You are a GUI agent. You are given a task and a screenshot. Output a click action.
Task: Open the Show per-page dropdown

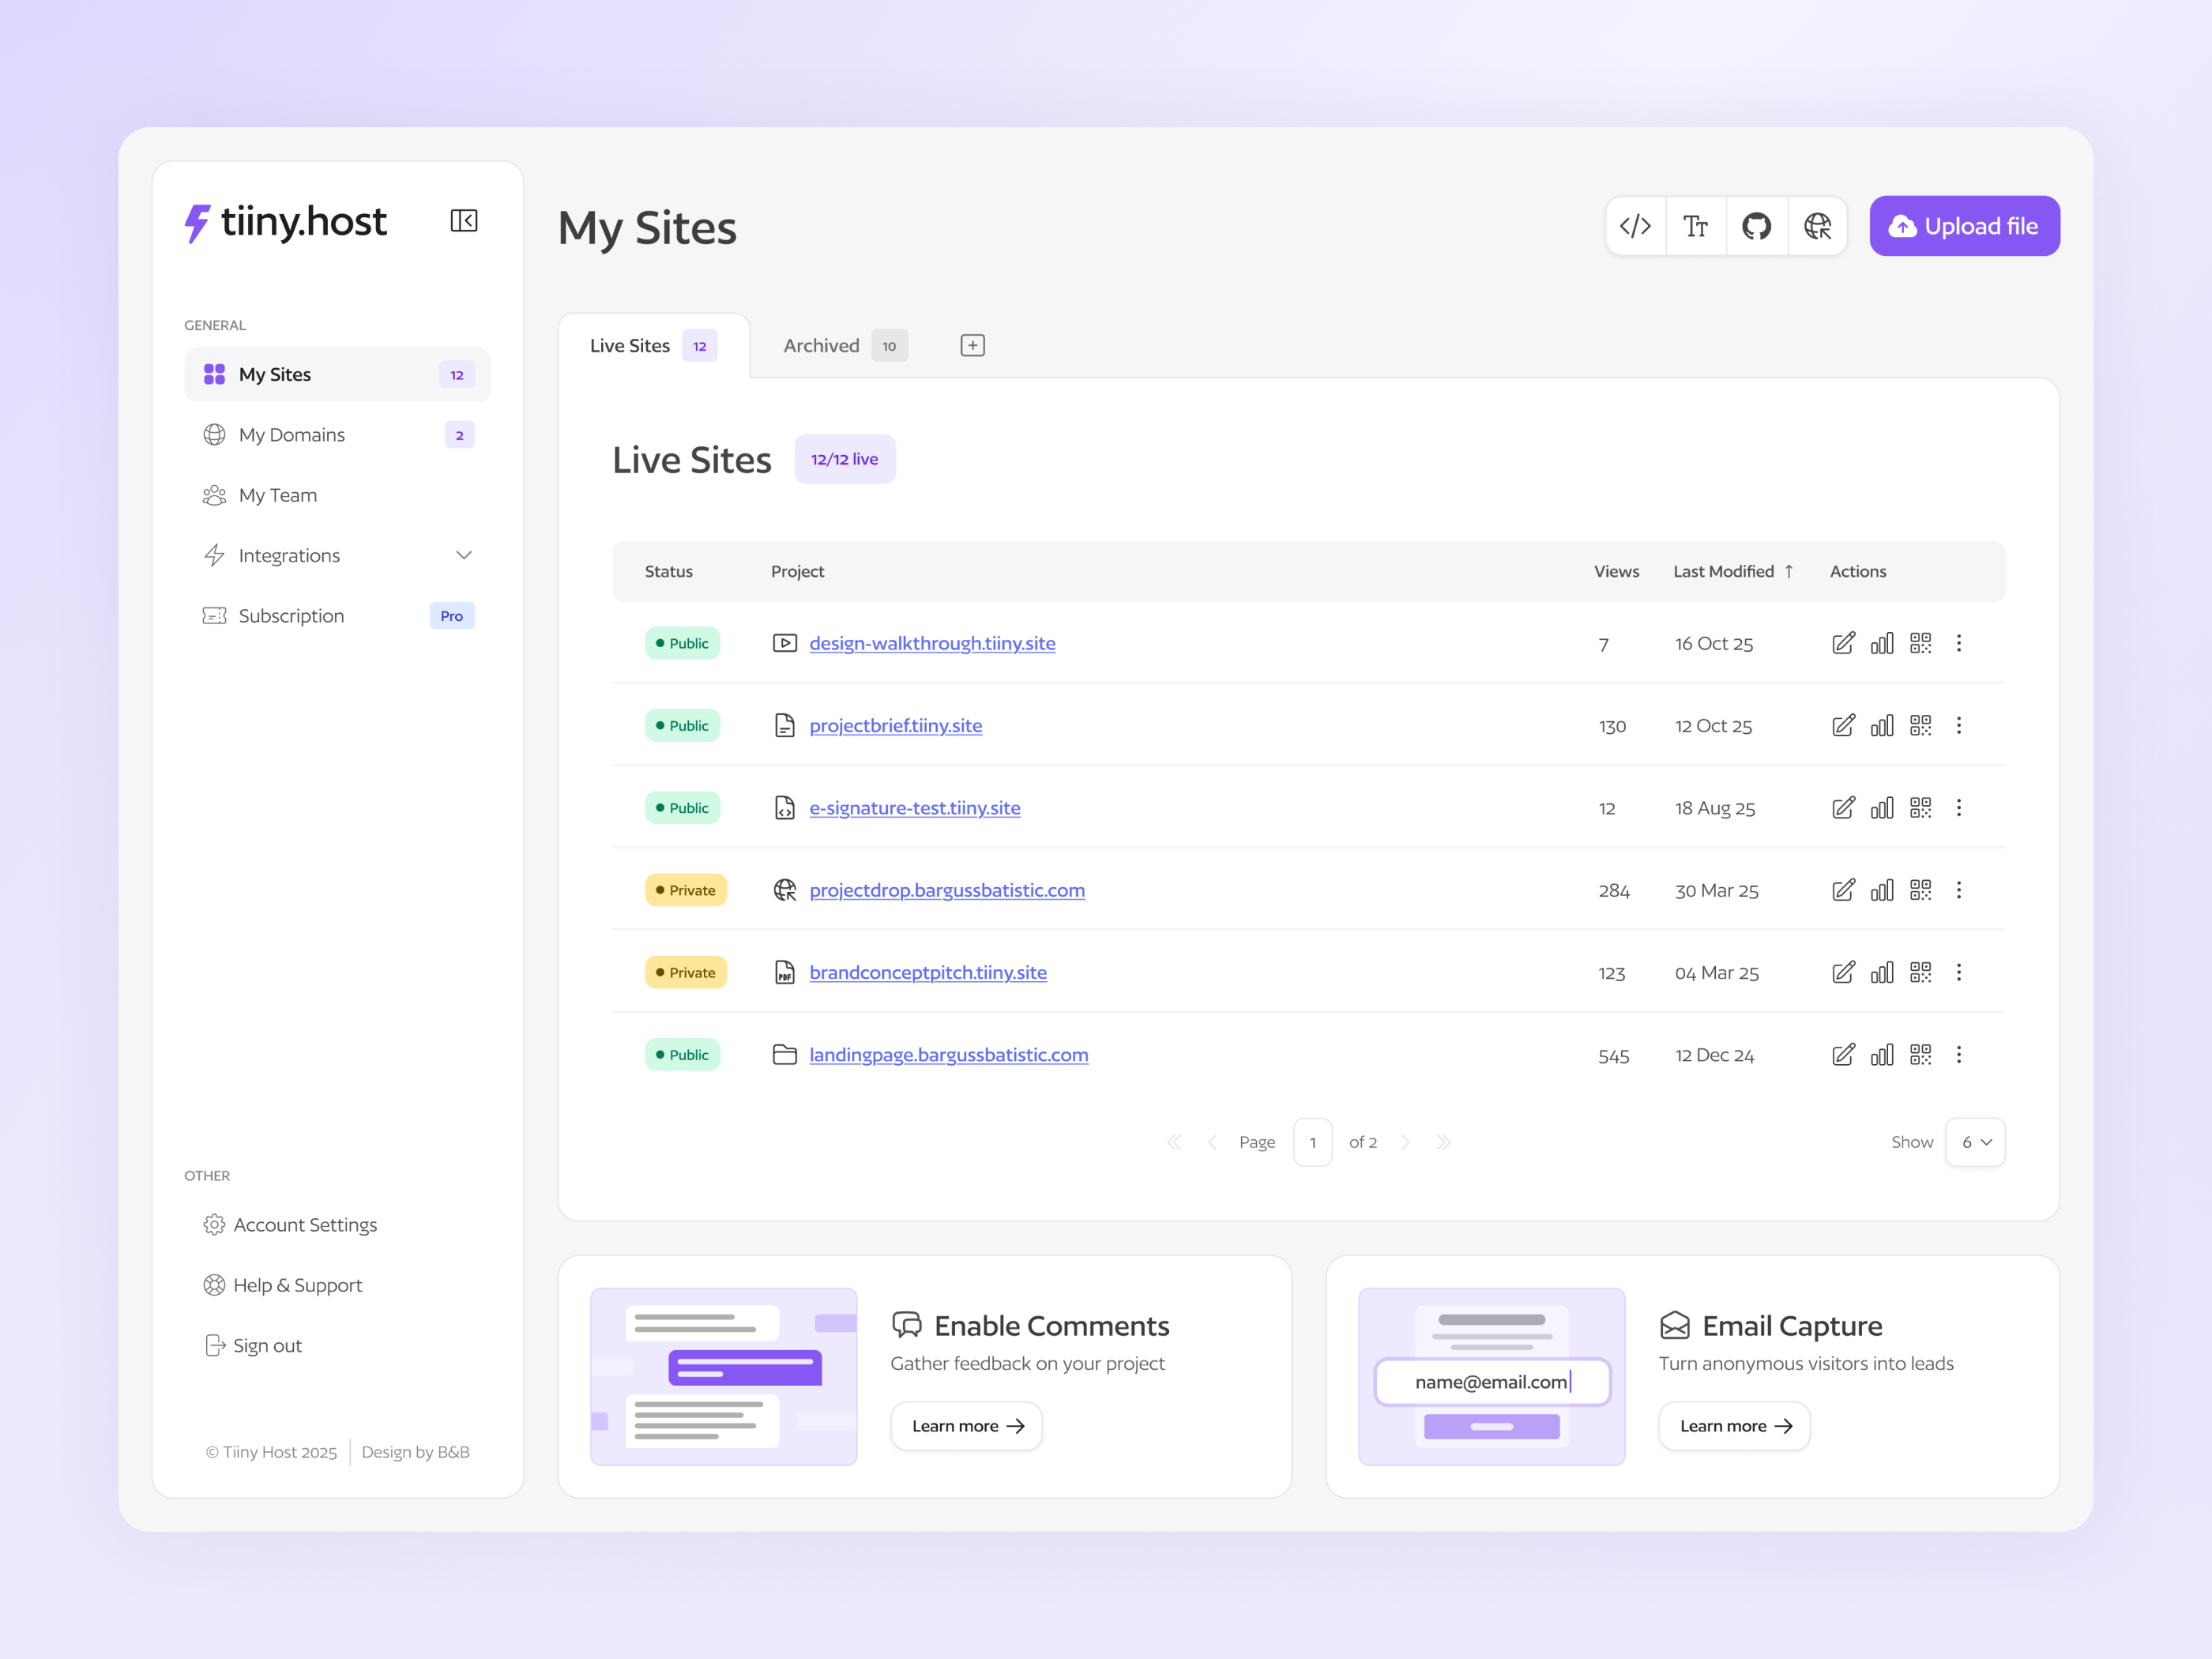pyautogui.click(x=1975, y=1141)
